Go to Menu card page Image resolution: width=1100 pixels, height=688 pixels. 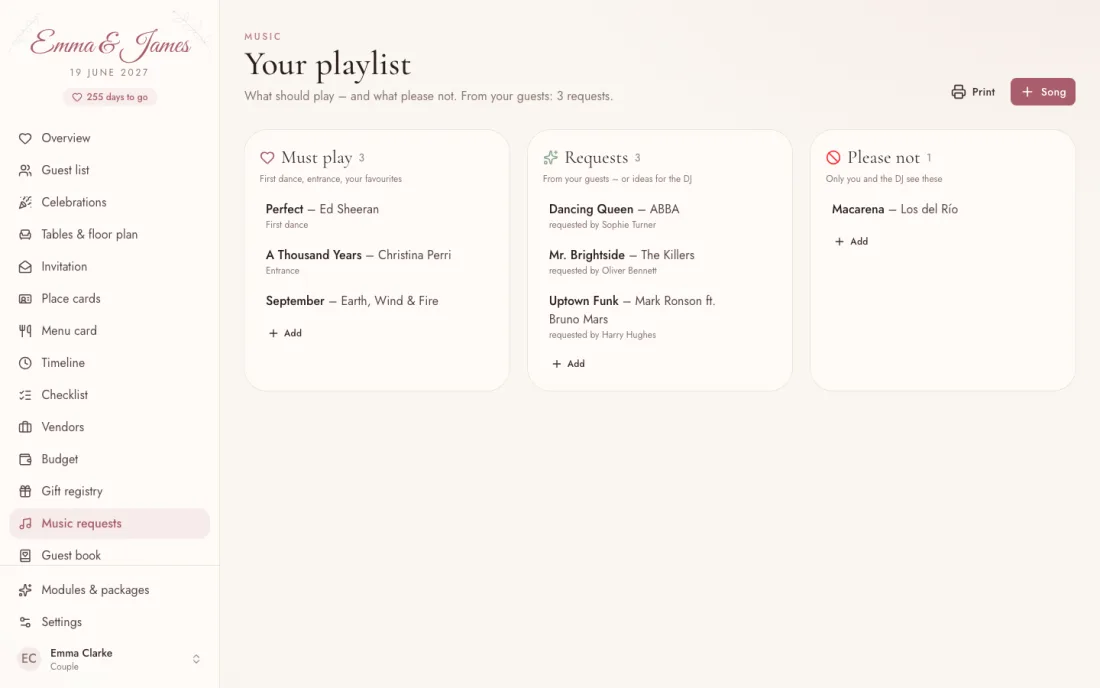point(109,331)
